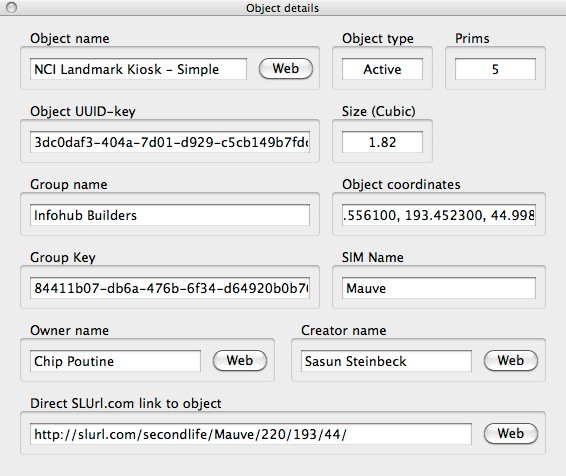Screen dimensions: 566x476
Task: Click the Size (Cubic) field showing 1.82
Action: (x=382, y=142)
